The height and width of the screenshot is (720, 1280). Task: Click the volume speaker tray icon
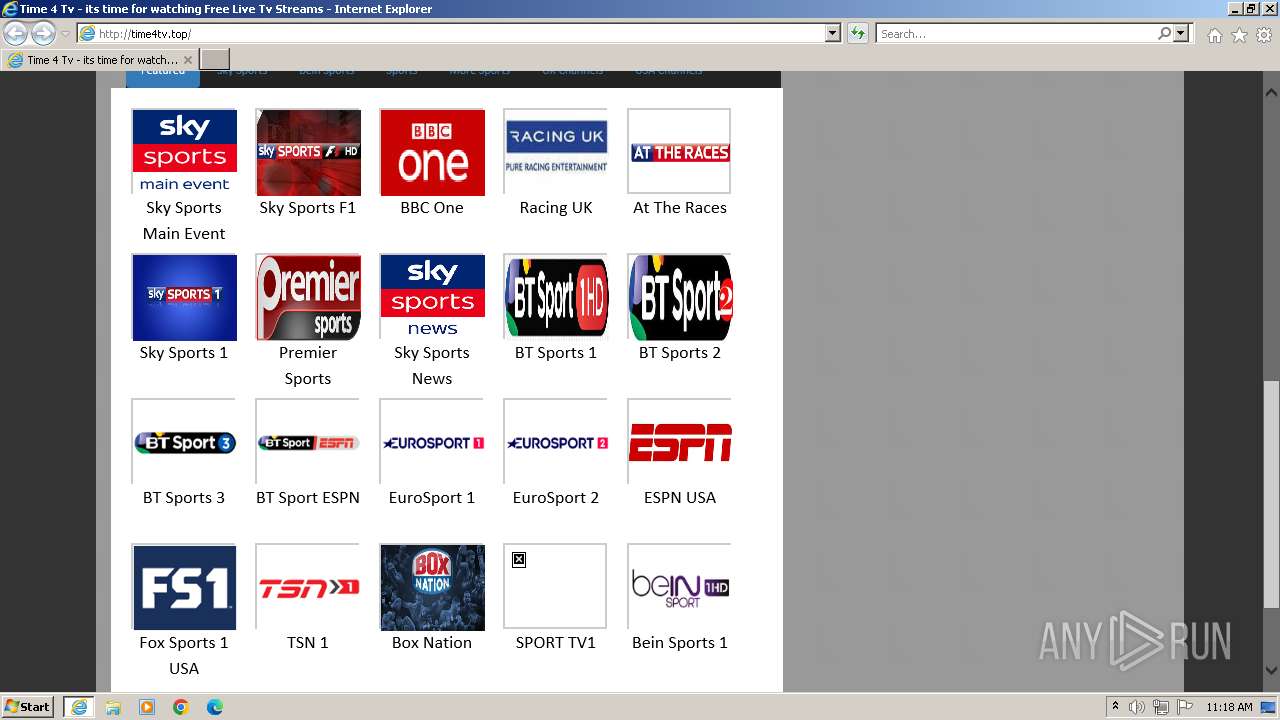(x=1137, y=707)
